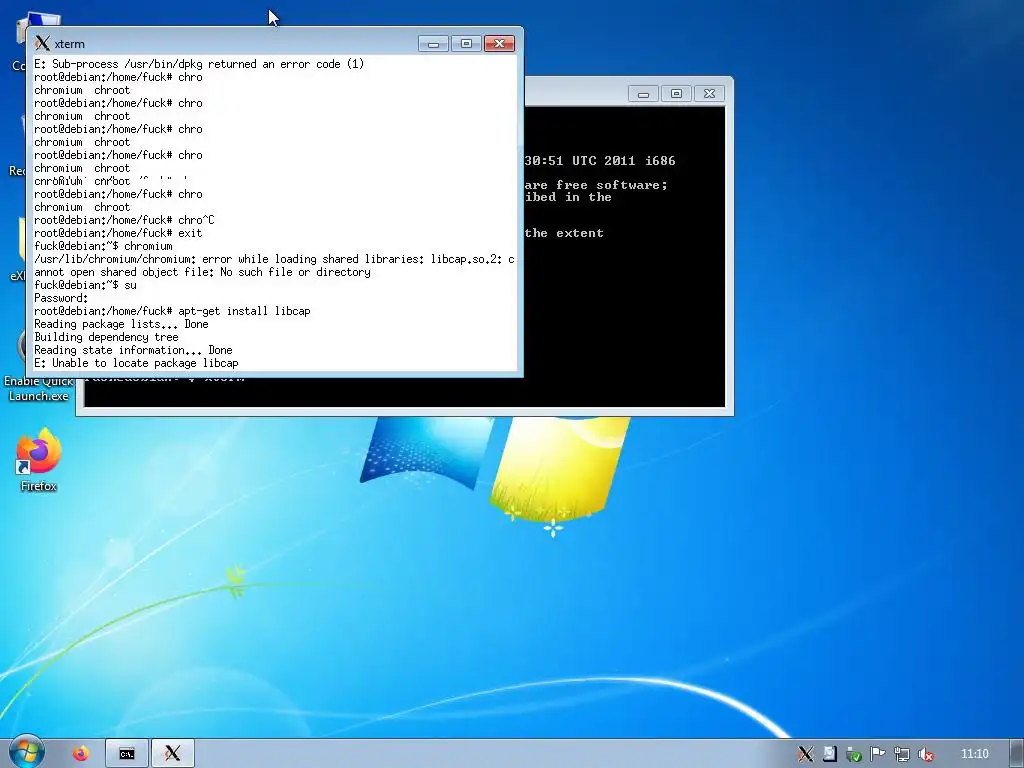Click 'are free software;' in black console
The height and width of the screenshot is (768, 1024).
[596, 185]
